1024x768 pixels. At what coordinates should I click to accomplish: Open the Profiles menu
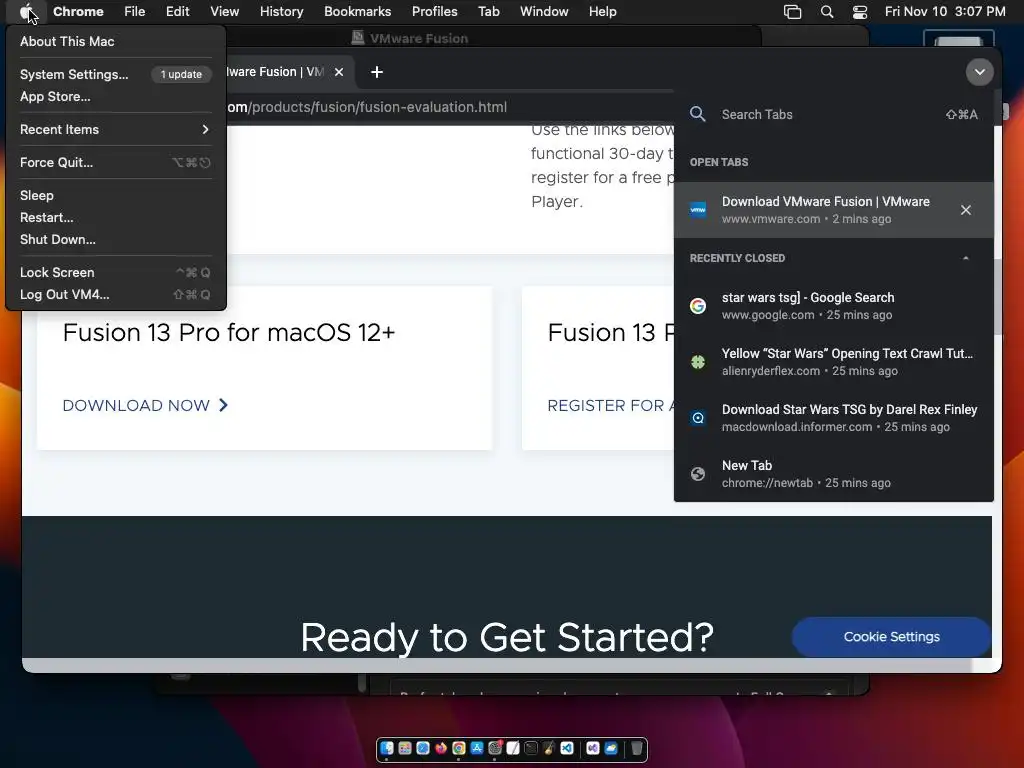(434, 11)
